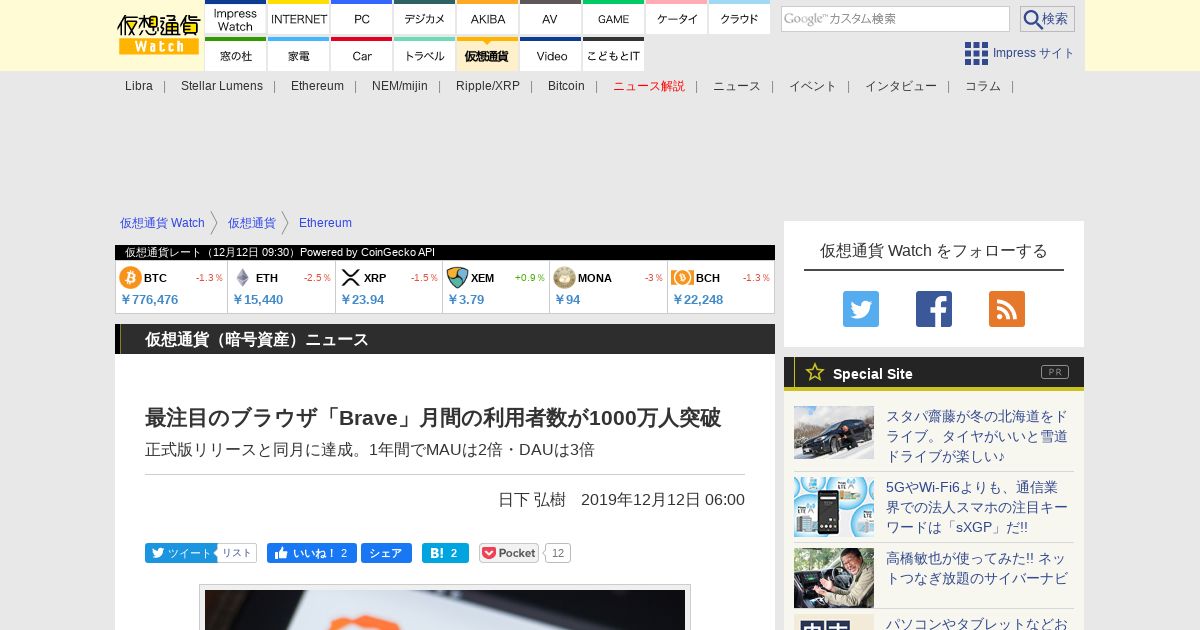Click the Hatena B! bookmark button
The image size is (1200, 630).
pyautogui.click(x=445, y=553)
